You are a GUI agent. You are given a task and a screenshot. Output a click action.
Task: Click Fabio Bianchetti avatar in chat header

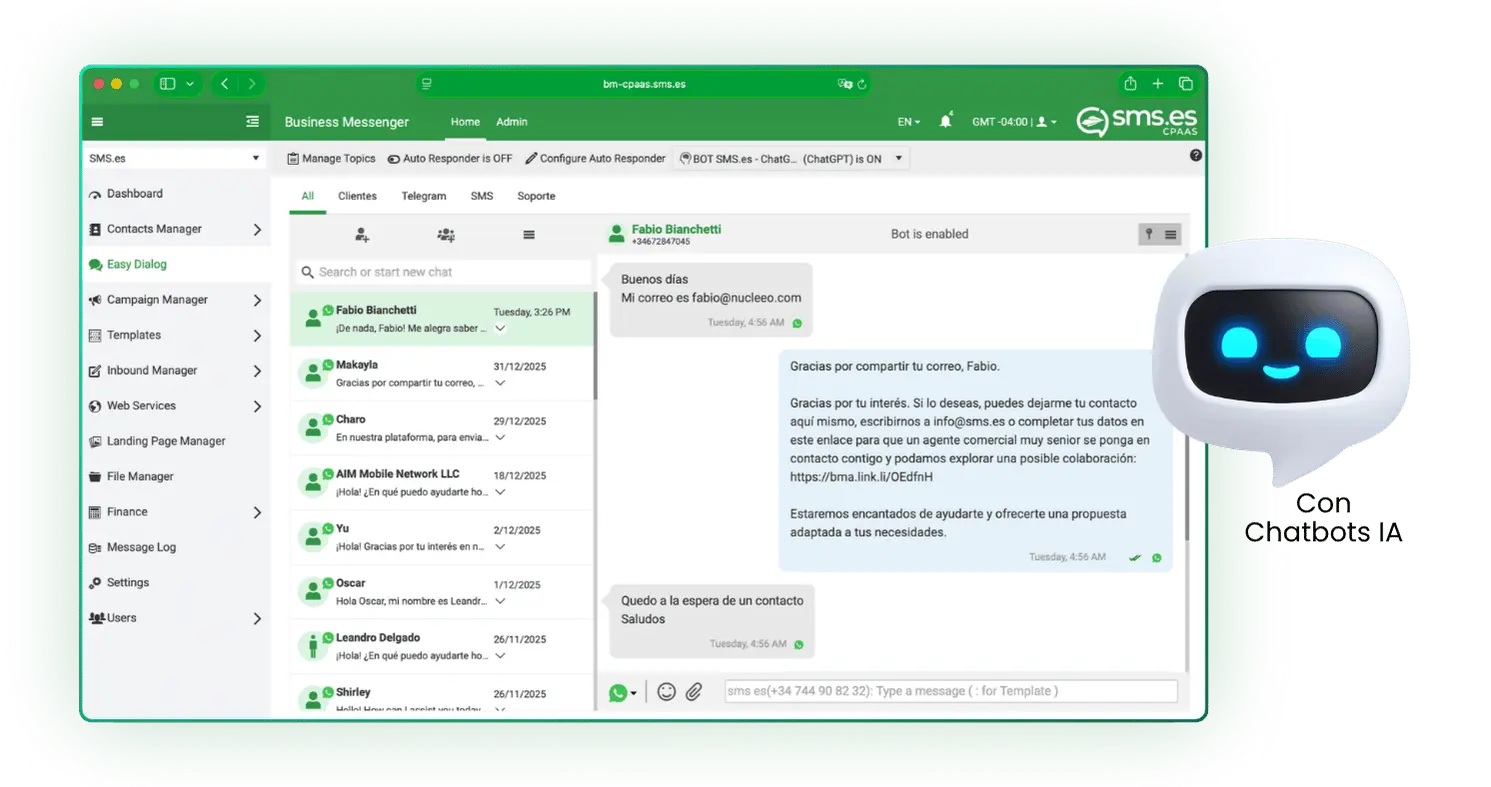(617, 234)
